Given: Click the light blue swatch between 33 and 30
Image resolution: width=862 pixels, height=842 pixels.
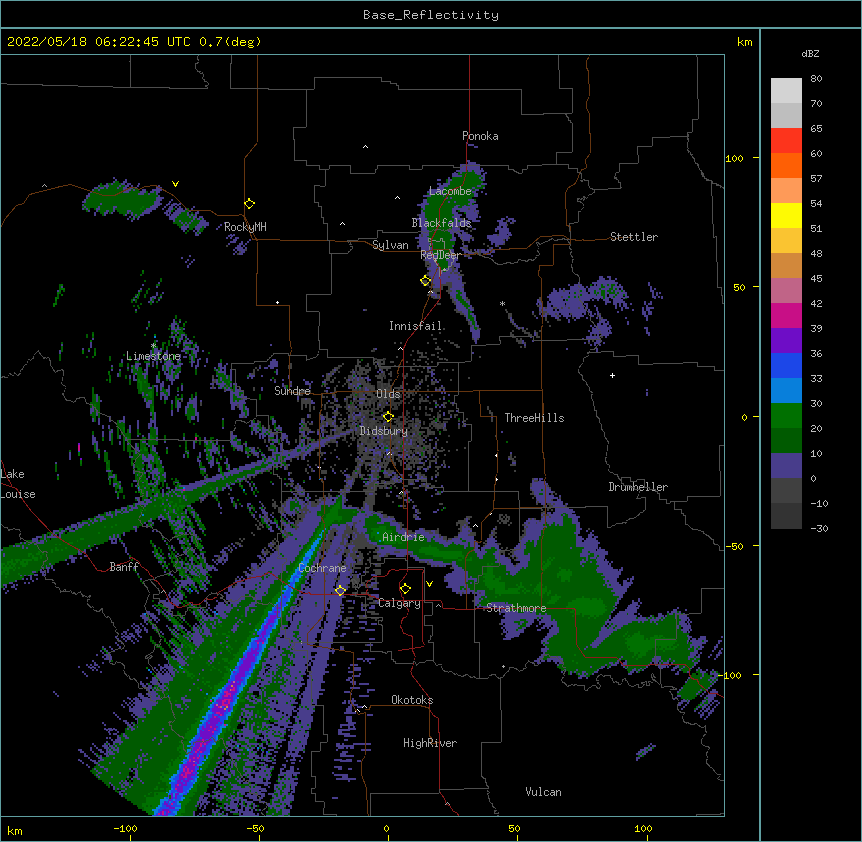Looking at the screenshot, I should (786, 391).
